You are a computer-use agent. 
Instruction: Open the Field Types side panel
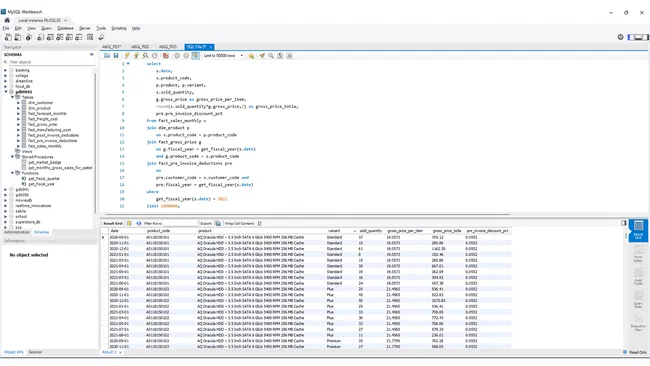pyautogui.click(x=638, y=277)
